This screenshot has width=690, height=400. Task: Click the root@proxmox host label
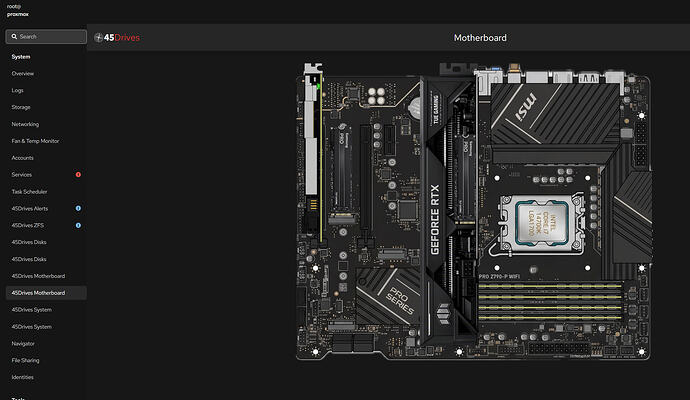point(18,11)
